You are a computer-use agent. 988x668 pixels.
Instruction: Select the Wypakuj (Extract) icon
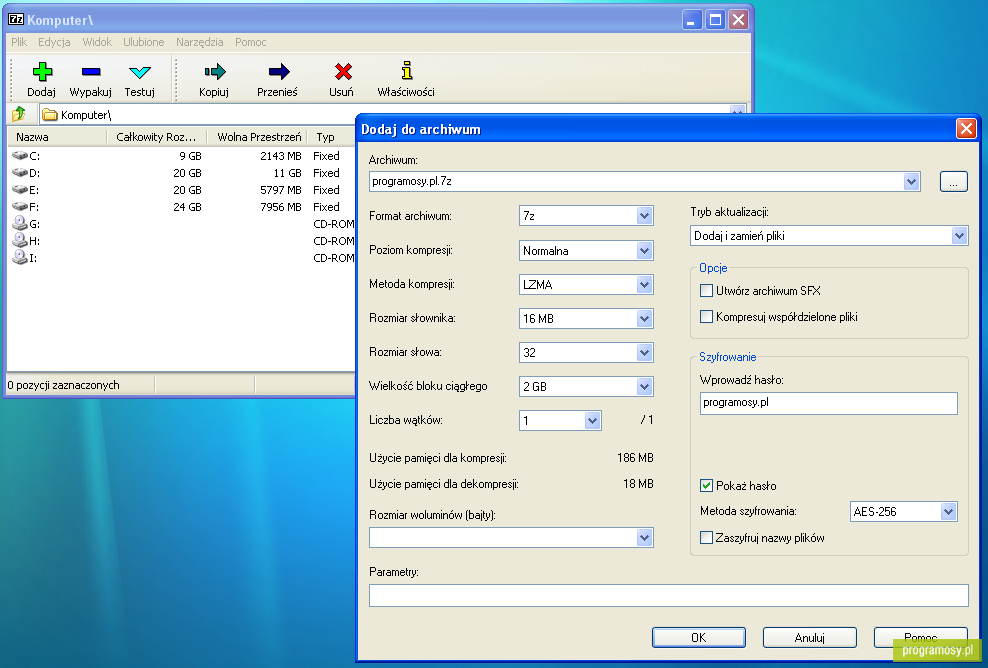click(x=90, y=78)
